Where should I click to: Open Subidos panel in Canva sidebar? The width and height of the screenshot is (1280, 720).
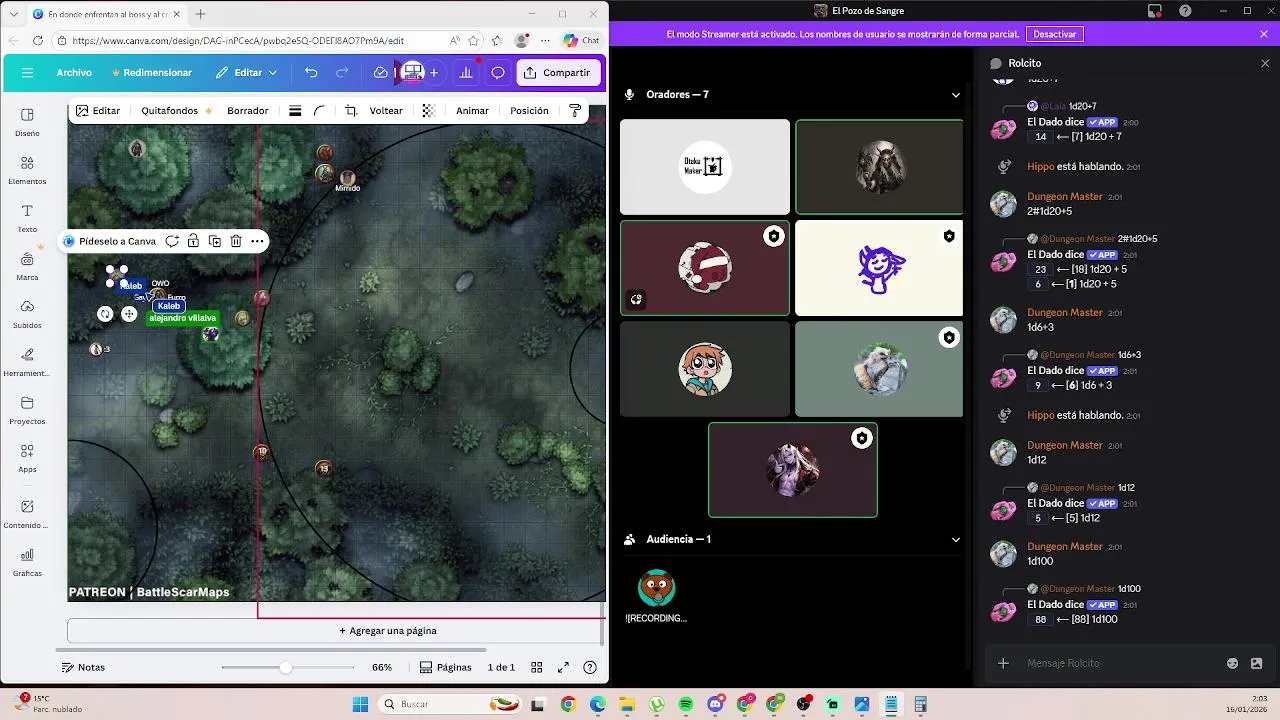[x=27, y=314]
